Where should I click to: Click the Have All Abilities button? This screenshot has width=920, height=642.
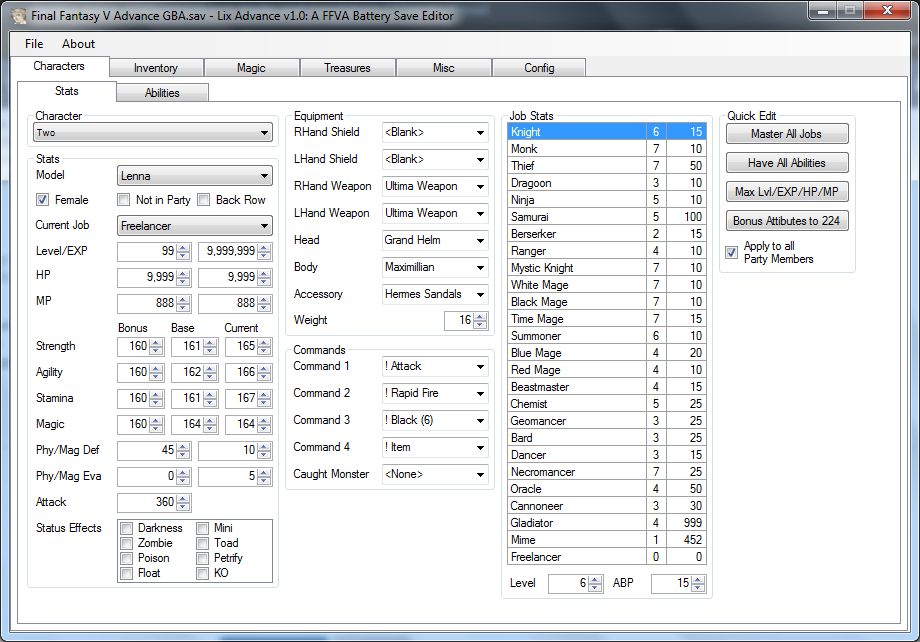point(787,163)
